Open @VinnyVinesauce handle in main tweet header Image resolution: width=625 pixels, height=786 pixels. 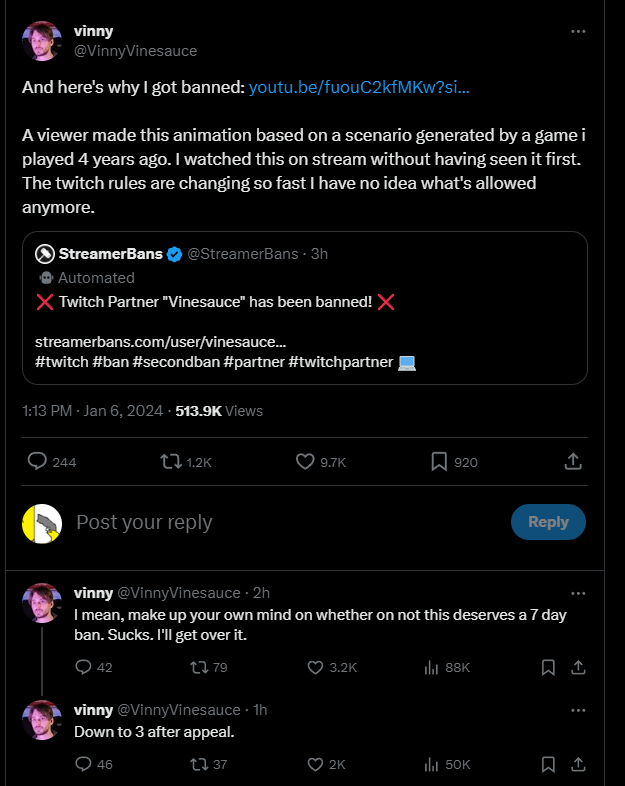(x=135, y=51)
